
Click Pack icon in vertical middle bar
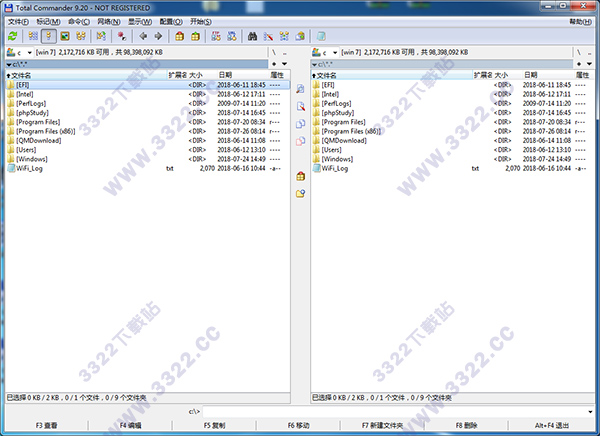coord(300,176)
